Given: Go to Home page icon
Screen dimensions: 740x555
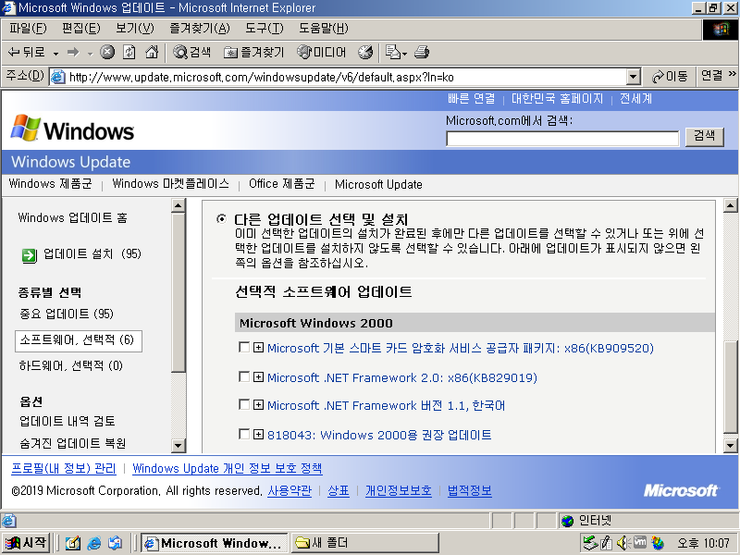Looking at the screenshot, I should (151, 52).
